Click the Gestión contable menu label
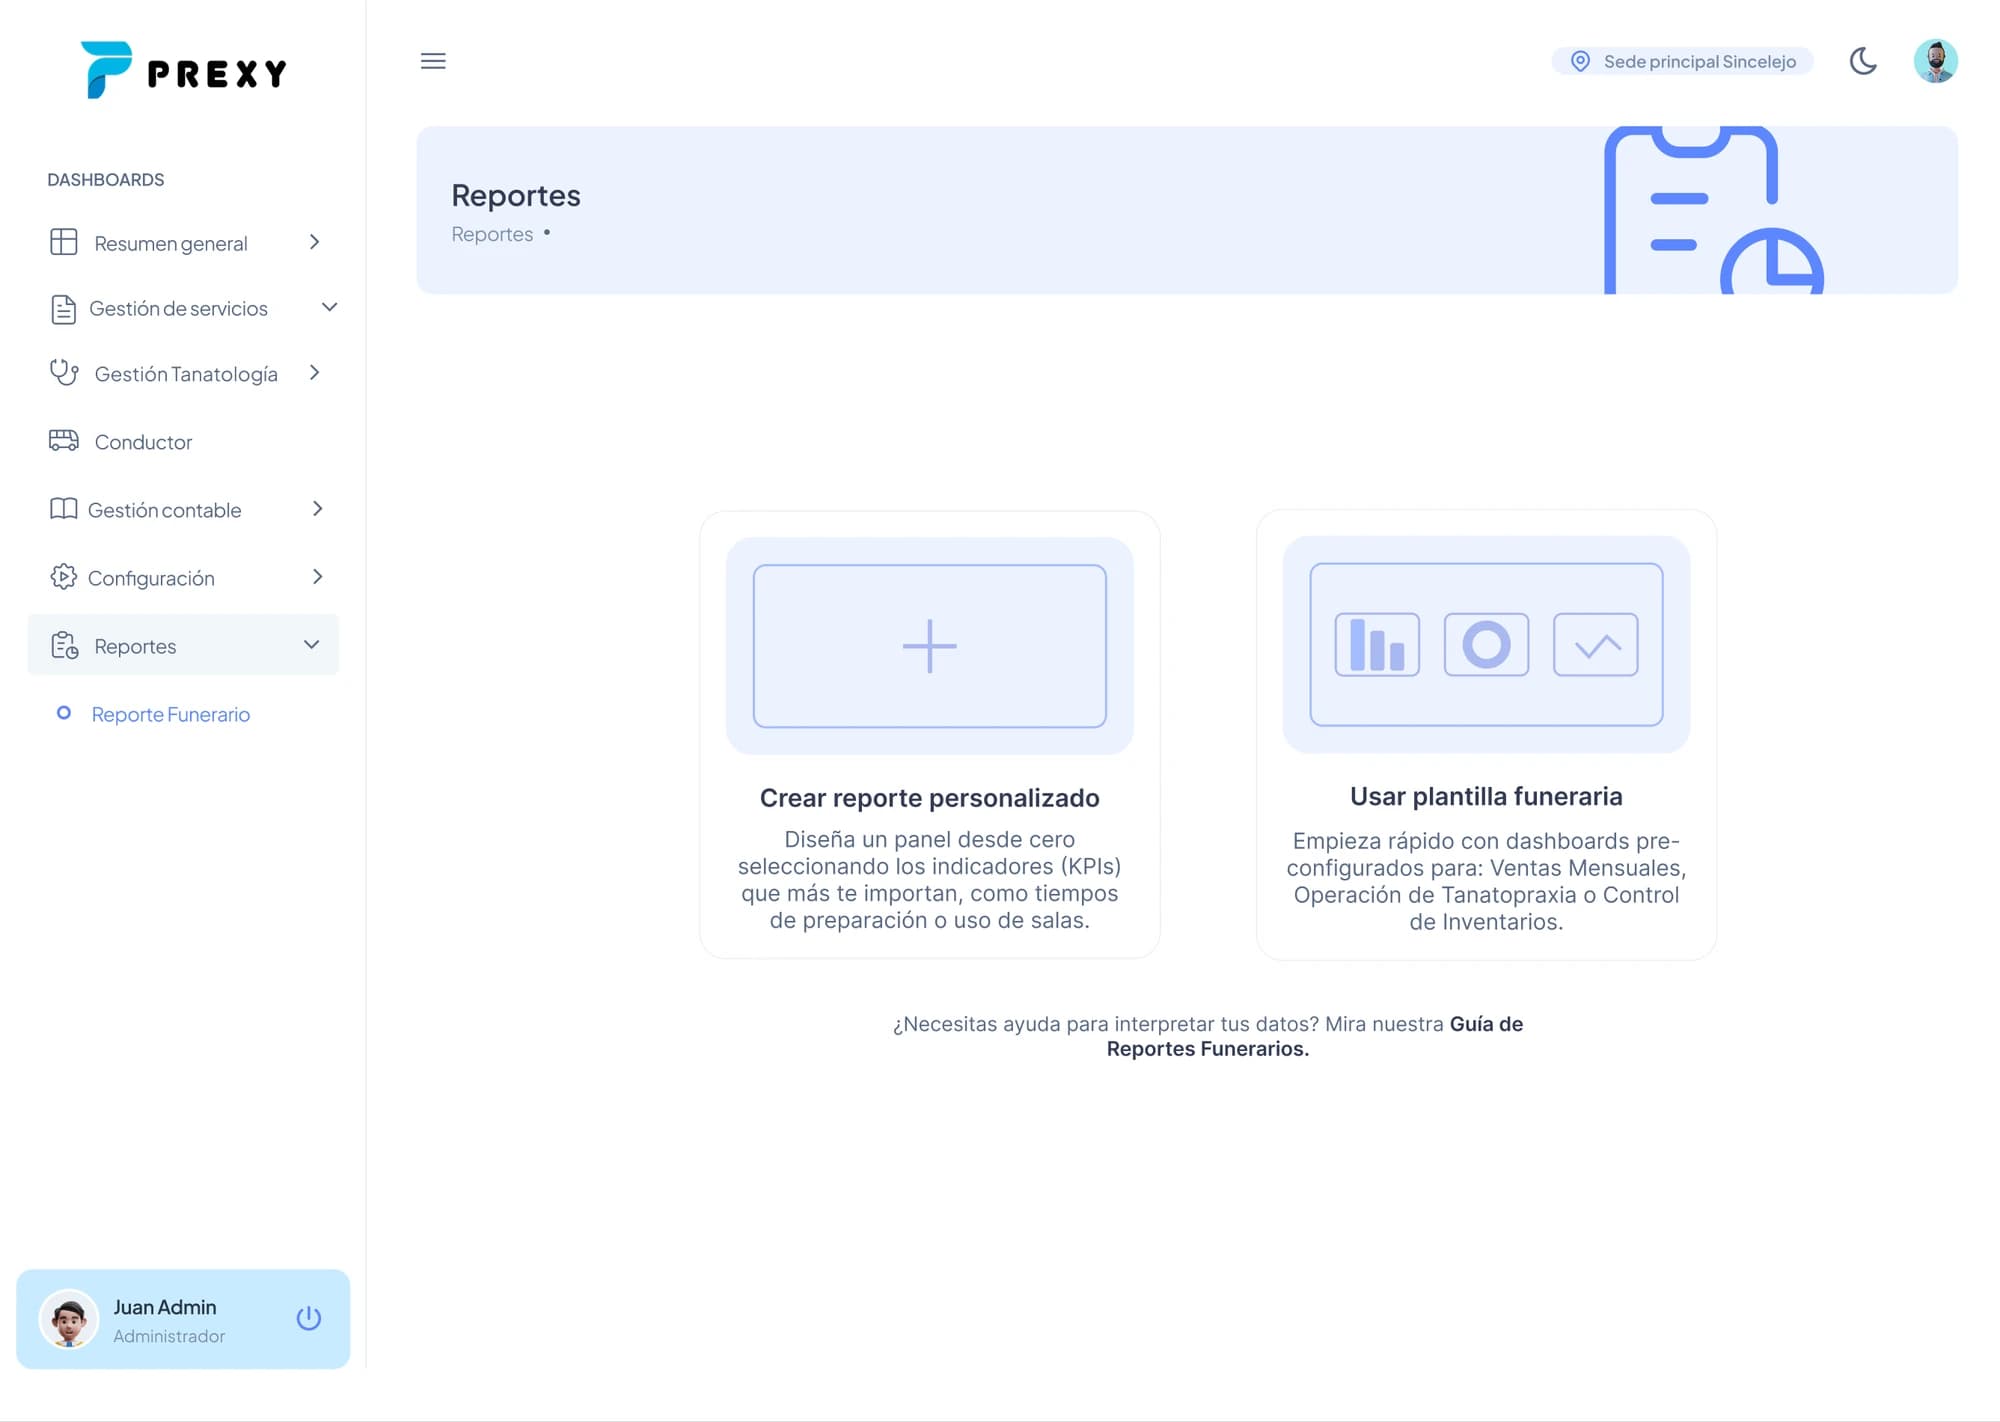This screenshot has width=2000, height=1422. pyautogui.click(x=165, y=510)
